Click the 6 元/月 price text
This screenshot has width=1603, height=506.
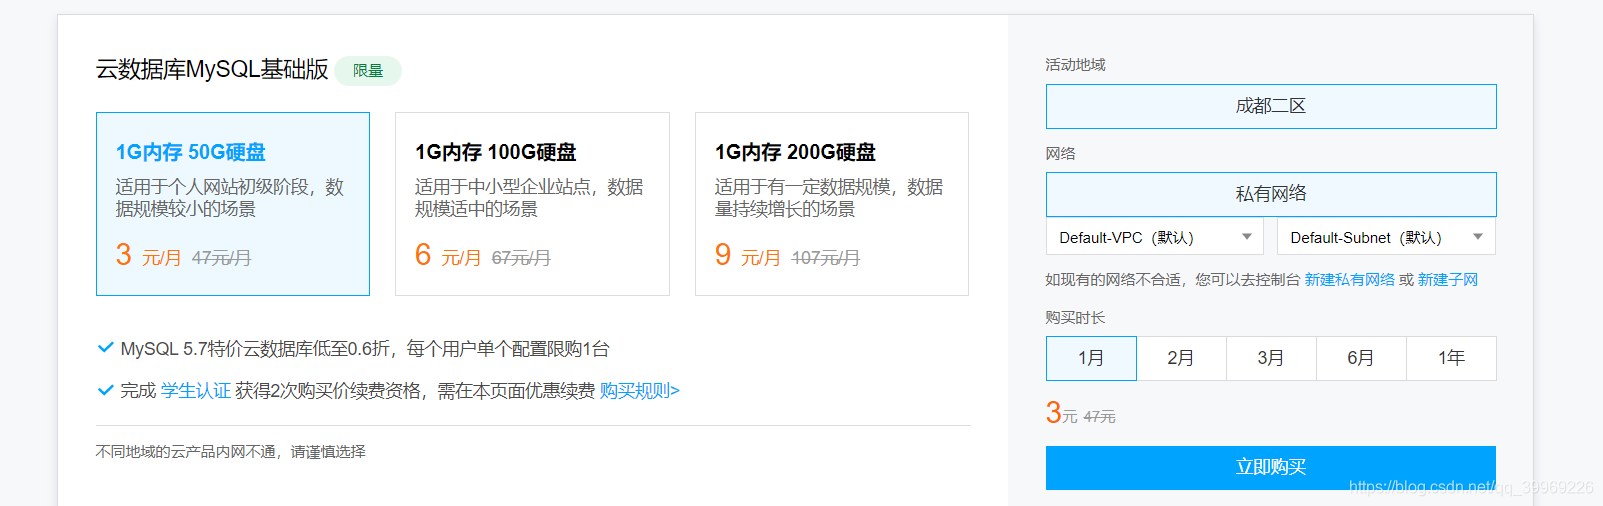[448, 256]
